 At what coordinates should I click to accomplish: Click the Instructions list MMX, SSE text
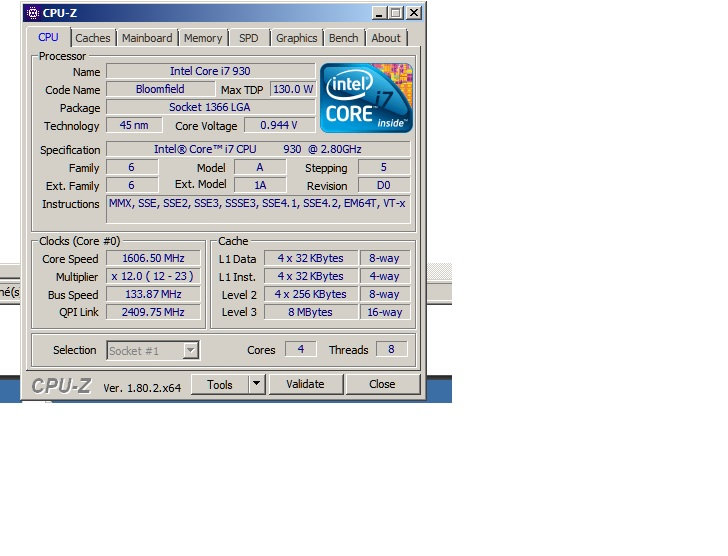click(x=257, y=203)
